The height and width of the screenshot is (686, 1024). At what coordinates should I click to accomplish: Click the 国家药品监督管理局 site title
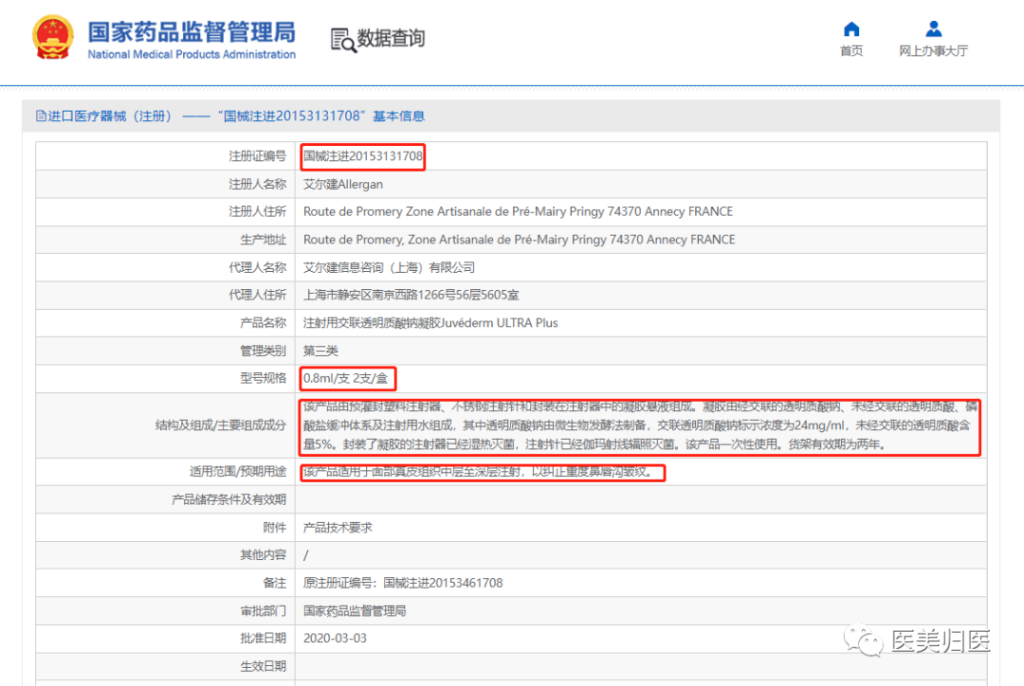coord(191,32)
